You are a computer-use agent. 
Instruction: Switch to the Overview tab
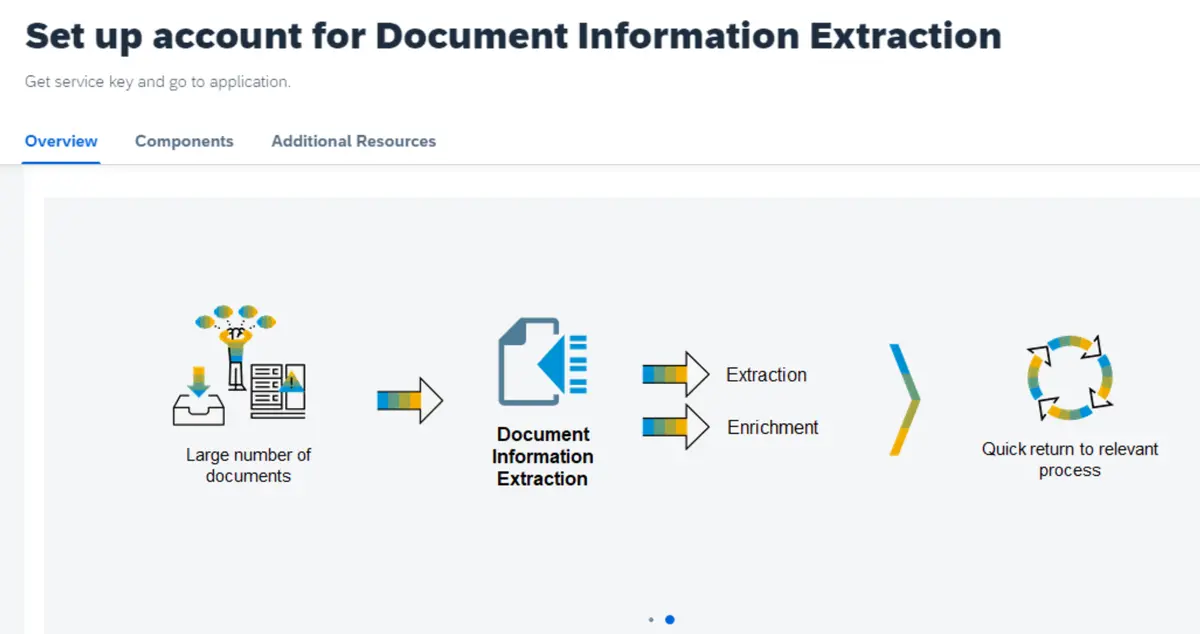(61, 141)
